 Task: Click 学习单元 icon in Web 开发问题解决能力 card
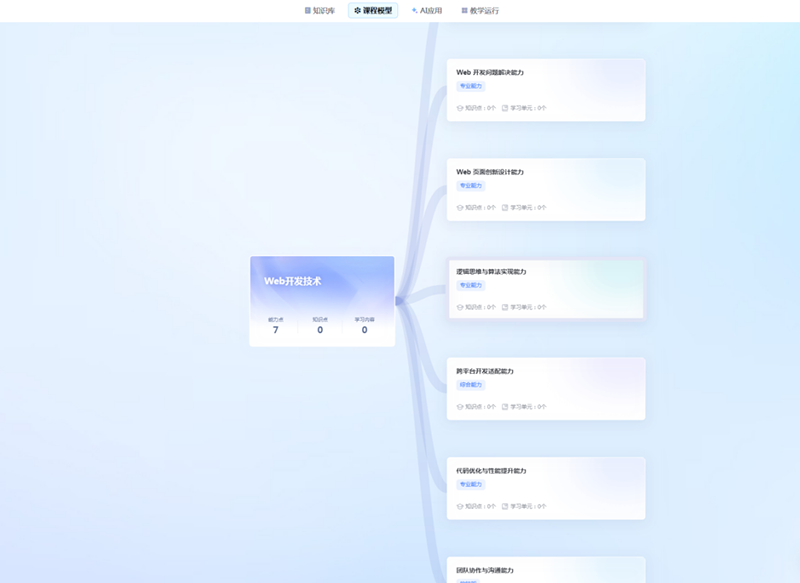click(x=505, y=108)
